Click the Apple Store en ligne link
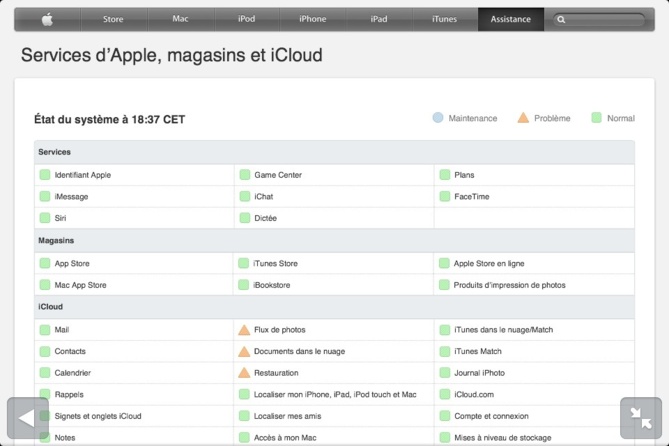The height and width of the screenshot is (446, 669). [488, 264]
